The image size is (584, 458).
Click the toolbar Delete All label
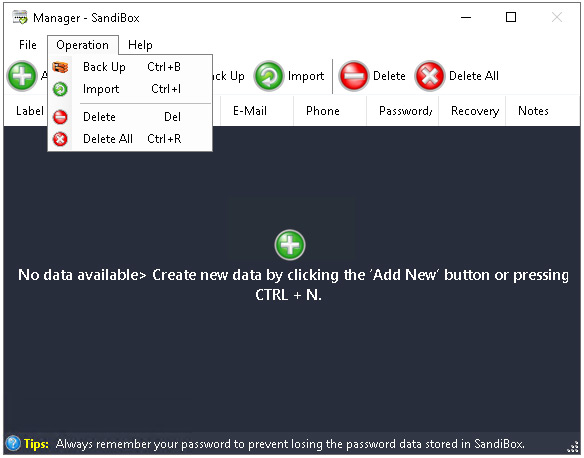[474, 76]
